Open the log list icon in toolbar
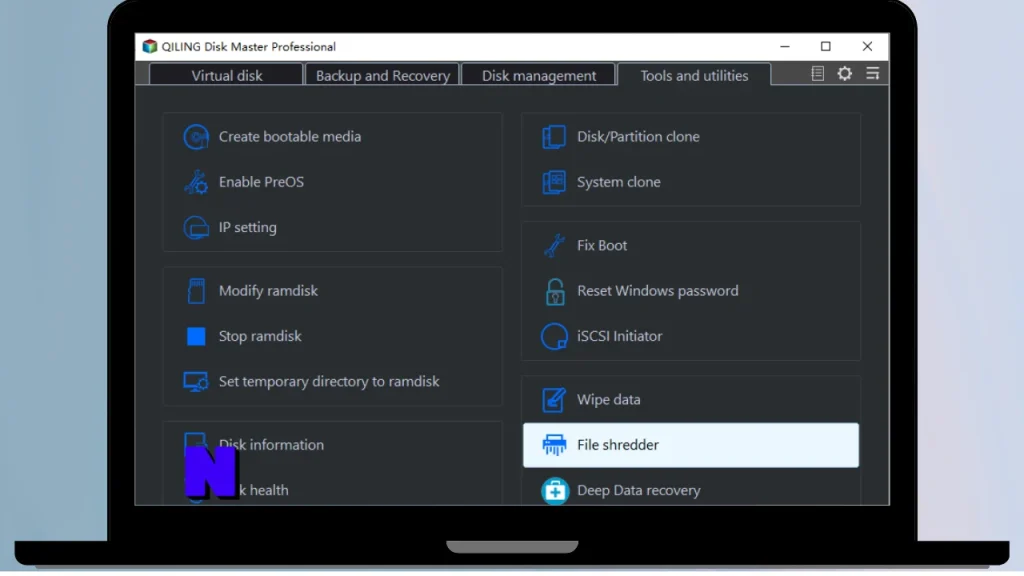The height and width of the screenshot is (576, 1024). (x=817, y=74)
